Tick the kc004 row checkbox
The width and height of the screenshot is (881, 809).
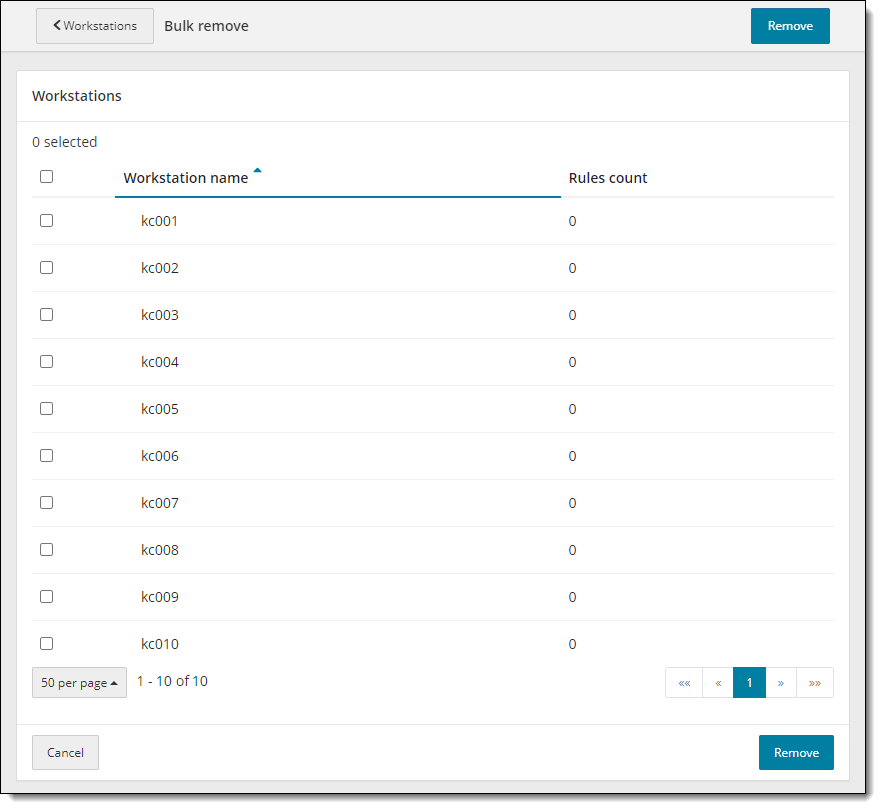pos(47,361)
